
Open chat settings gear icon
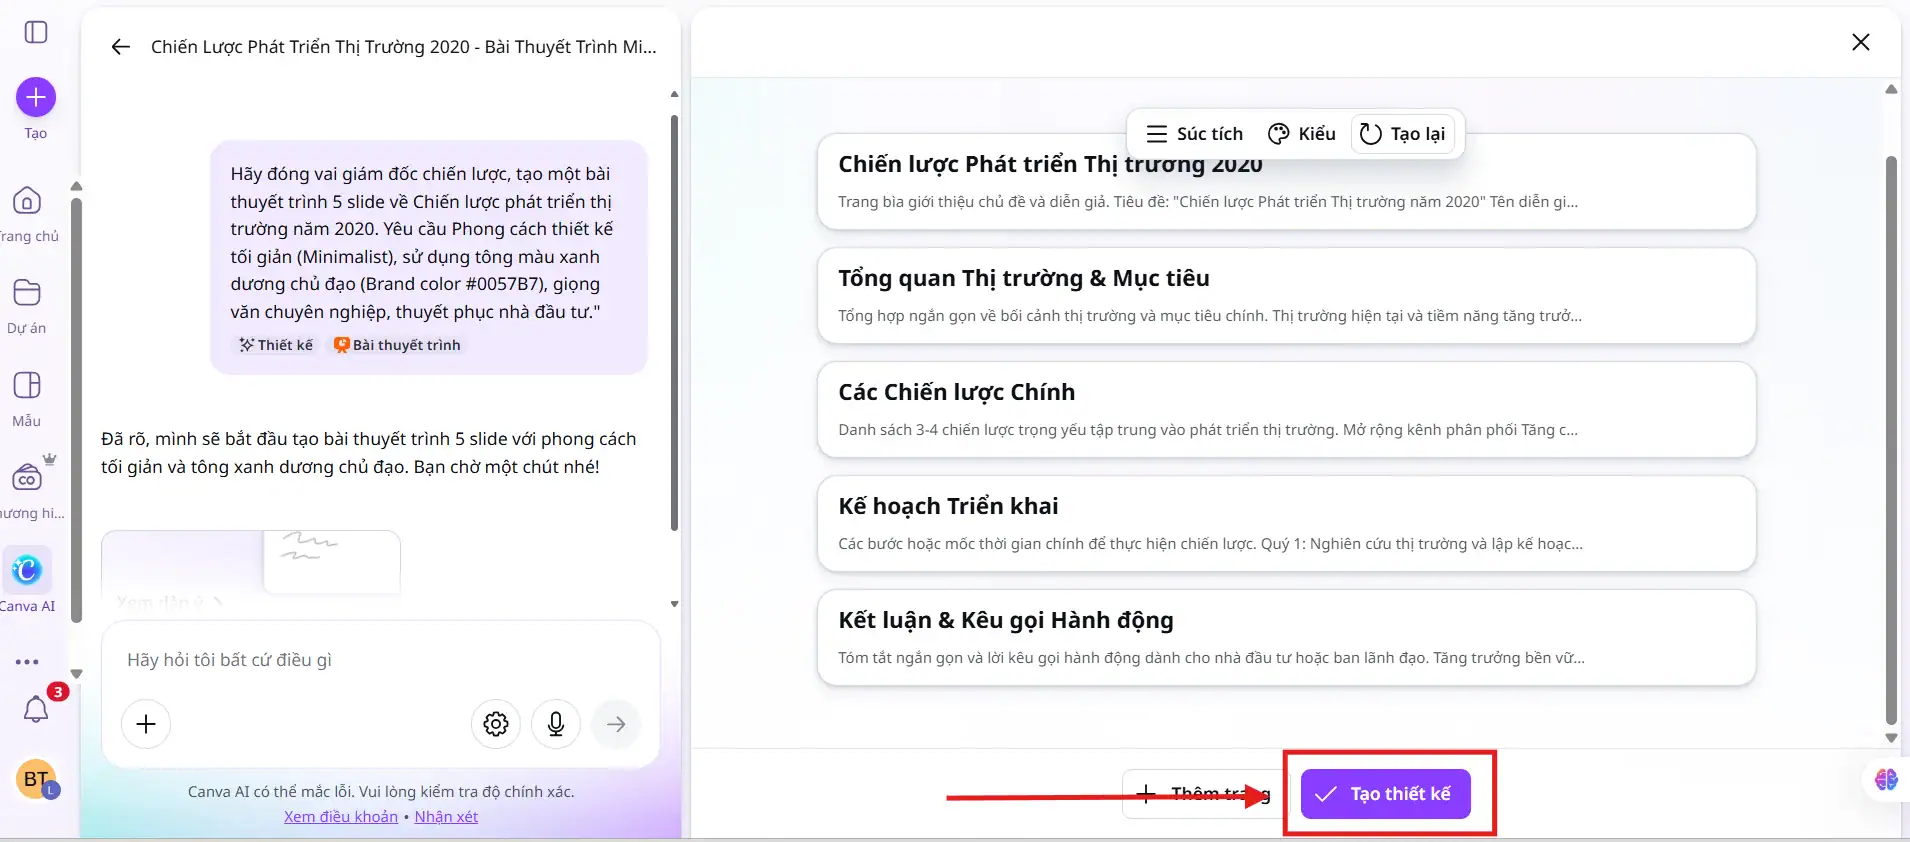tap(496, 724)
